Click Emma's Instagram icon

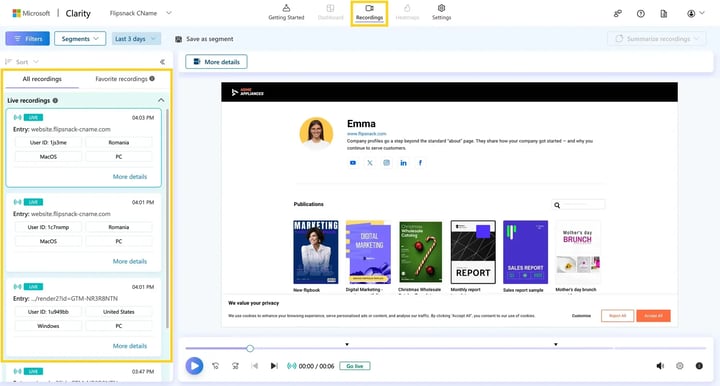coord(387,163)
